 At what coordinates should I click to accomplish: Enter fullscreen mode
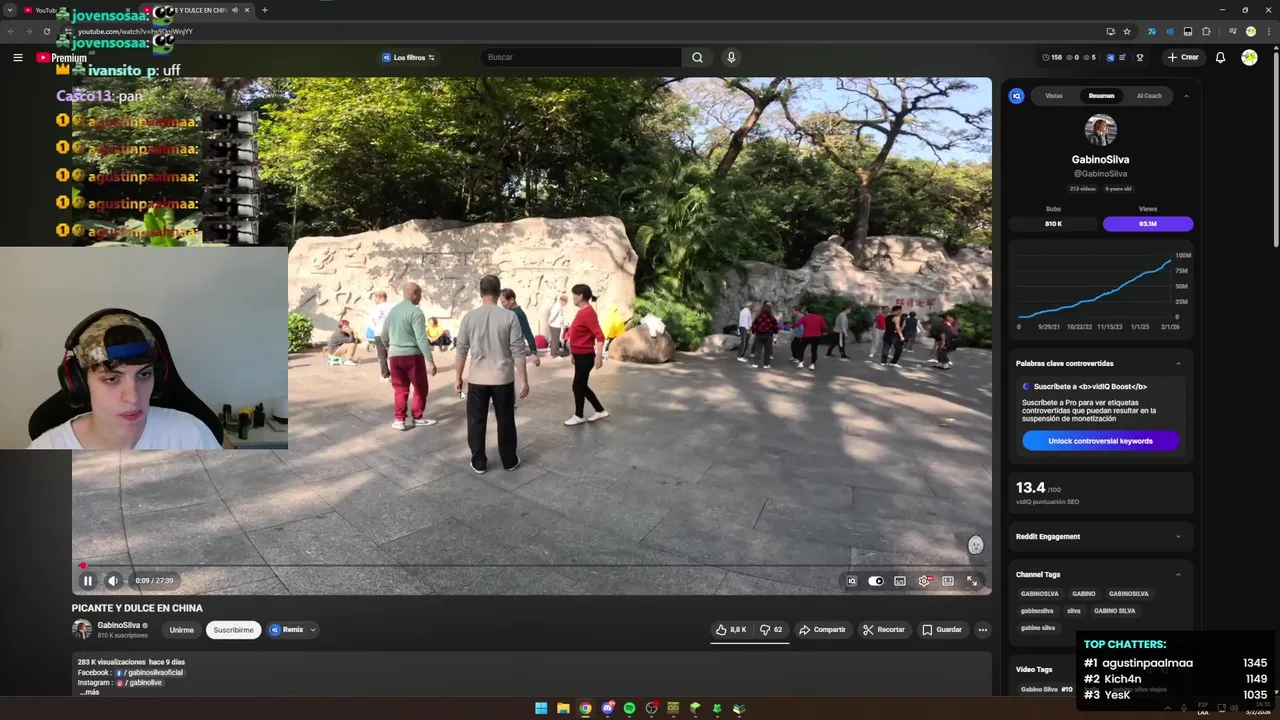pos(972,581)
